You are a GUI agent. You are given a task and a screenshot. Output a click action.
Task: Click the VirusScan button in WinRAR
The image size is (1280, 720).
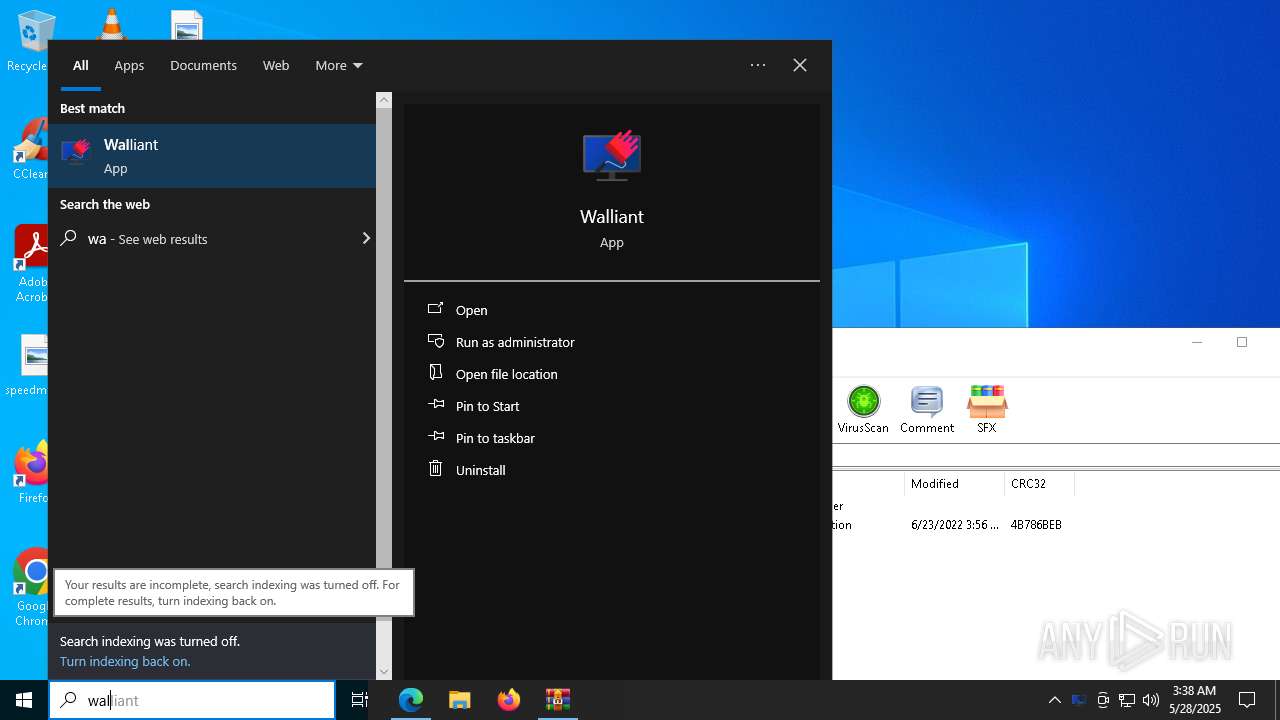(x=863, y=409)
